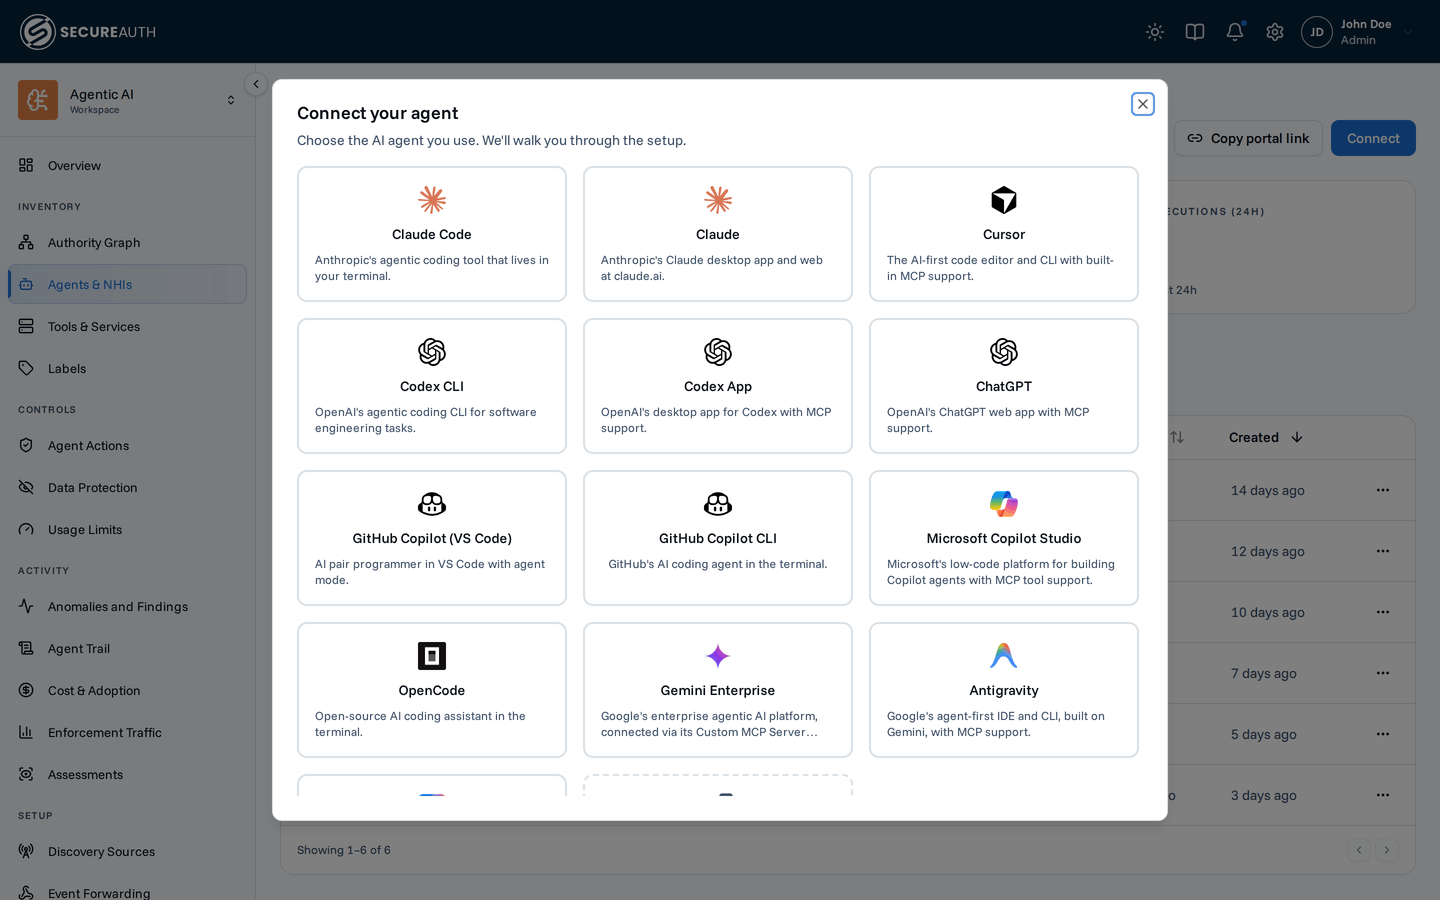Go to Authority Graph
1440x900 pixels.
point(127,242)
